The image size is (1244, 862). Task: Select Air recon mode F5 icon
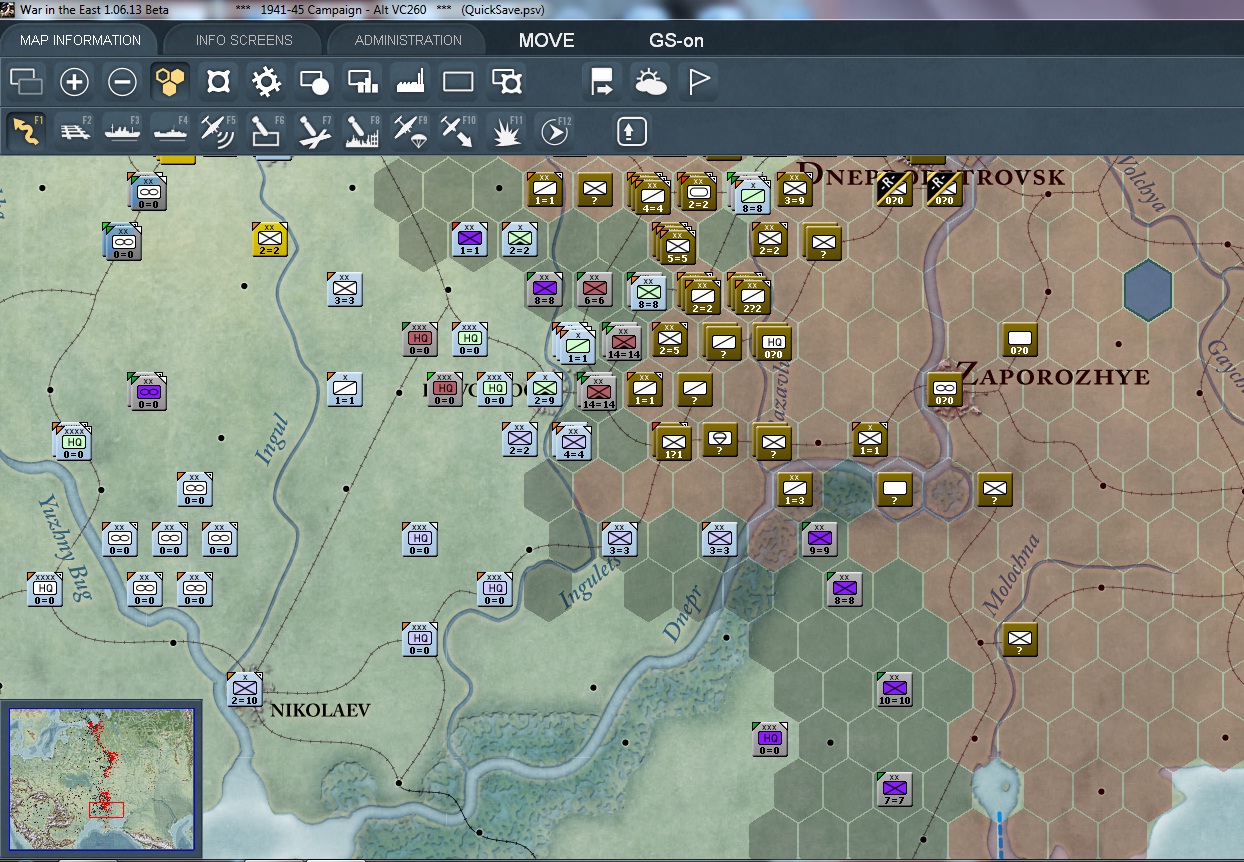point(219,131)
